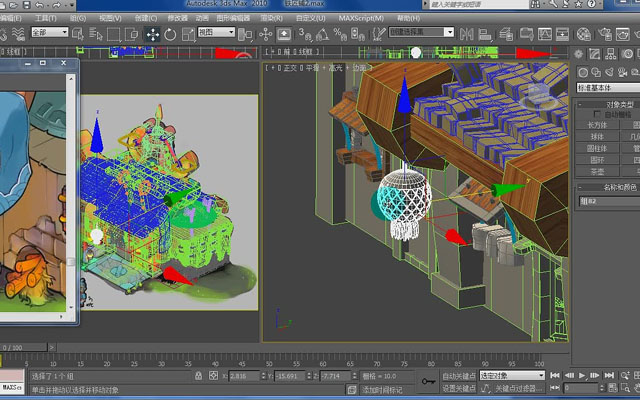Switch to the Hierarchy panel icon

611,54
